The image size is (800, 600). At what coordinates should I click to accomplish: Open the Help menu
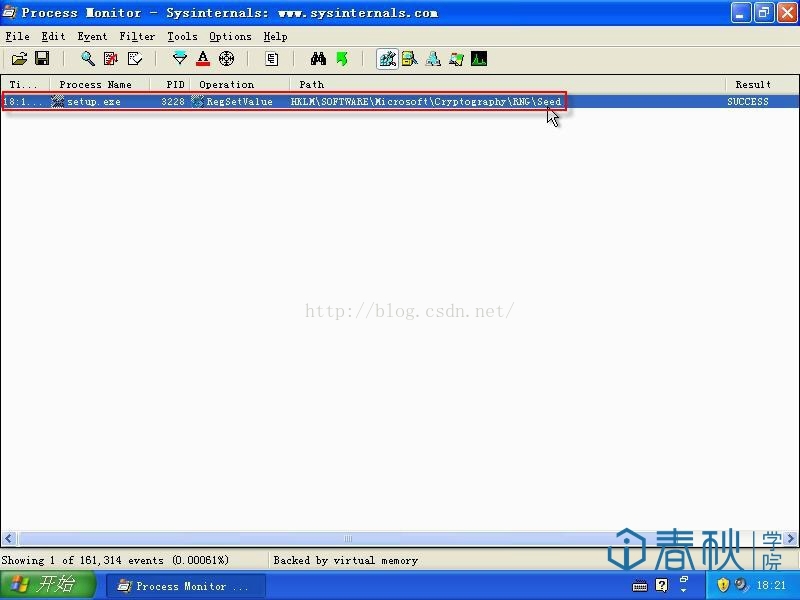(x=276, y=36)
